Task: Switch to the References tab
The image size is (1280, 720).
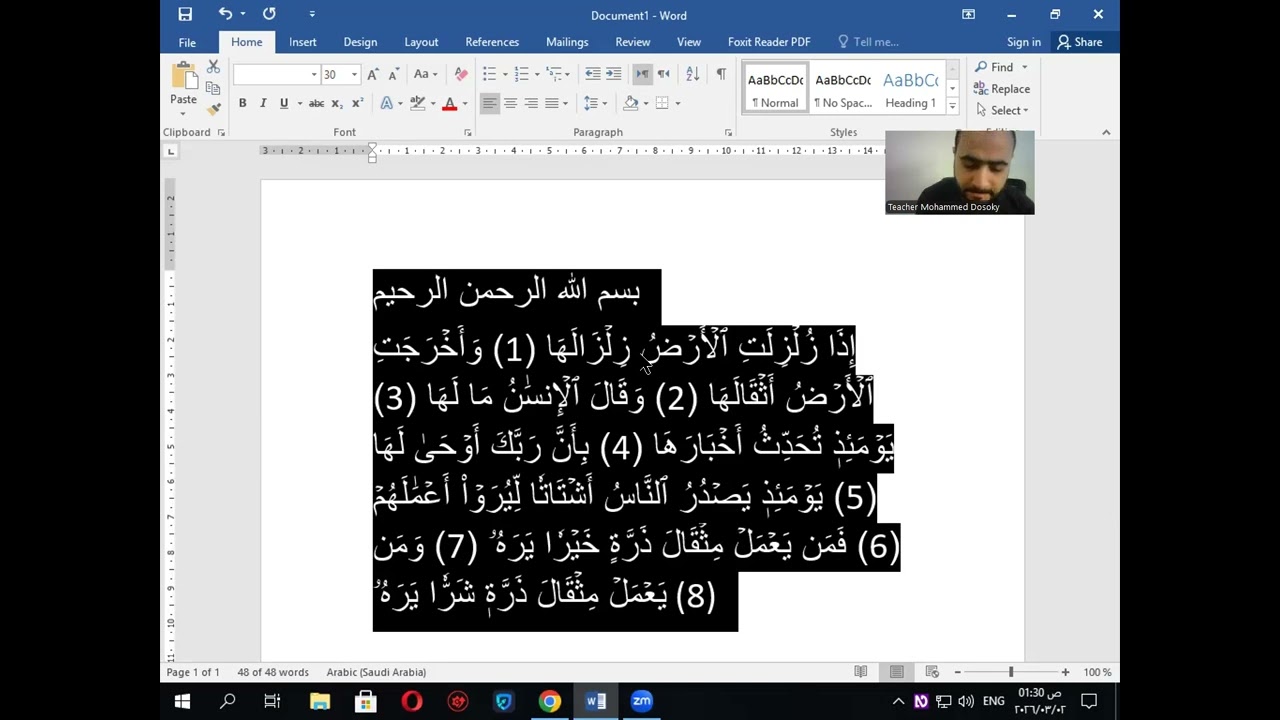Action: coord(492,42)
